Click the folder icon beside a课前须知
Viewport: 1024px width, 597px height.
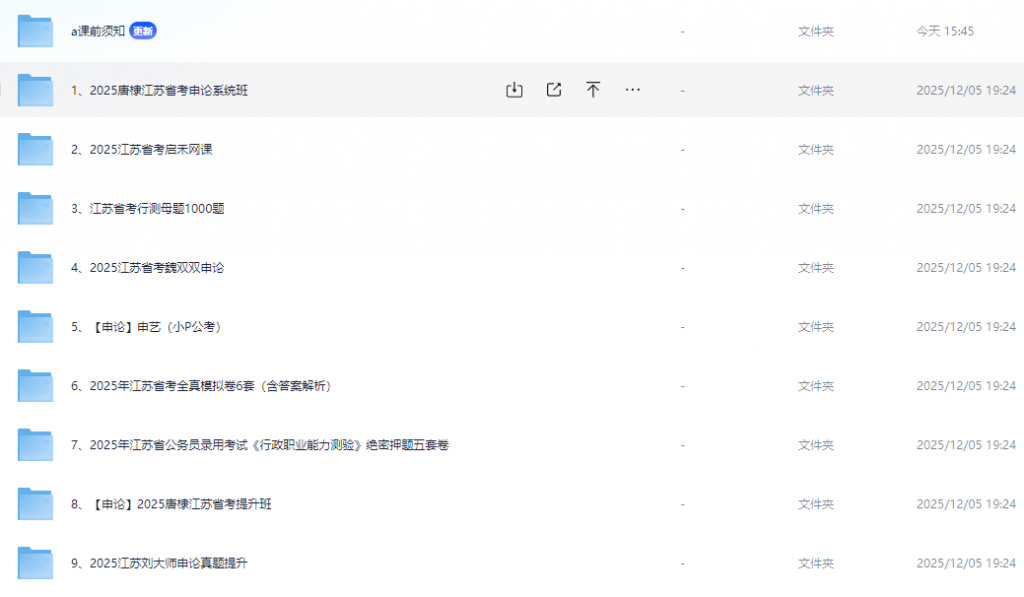pos(35,30)
